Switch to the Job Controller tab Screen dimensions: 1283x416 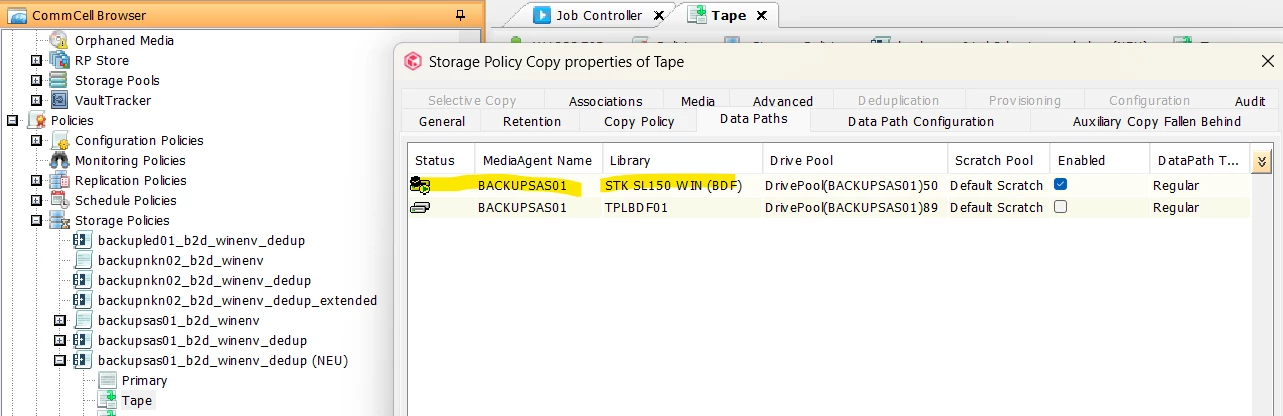[x=599, y=15]
